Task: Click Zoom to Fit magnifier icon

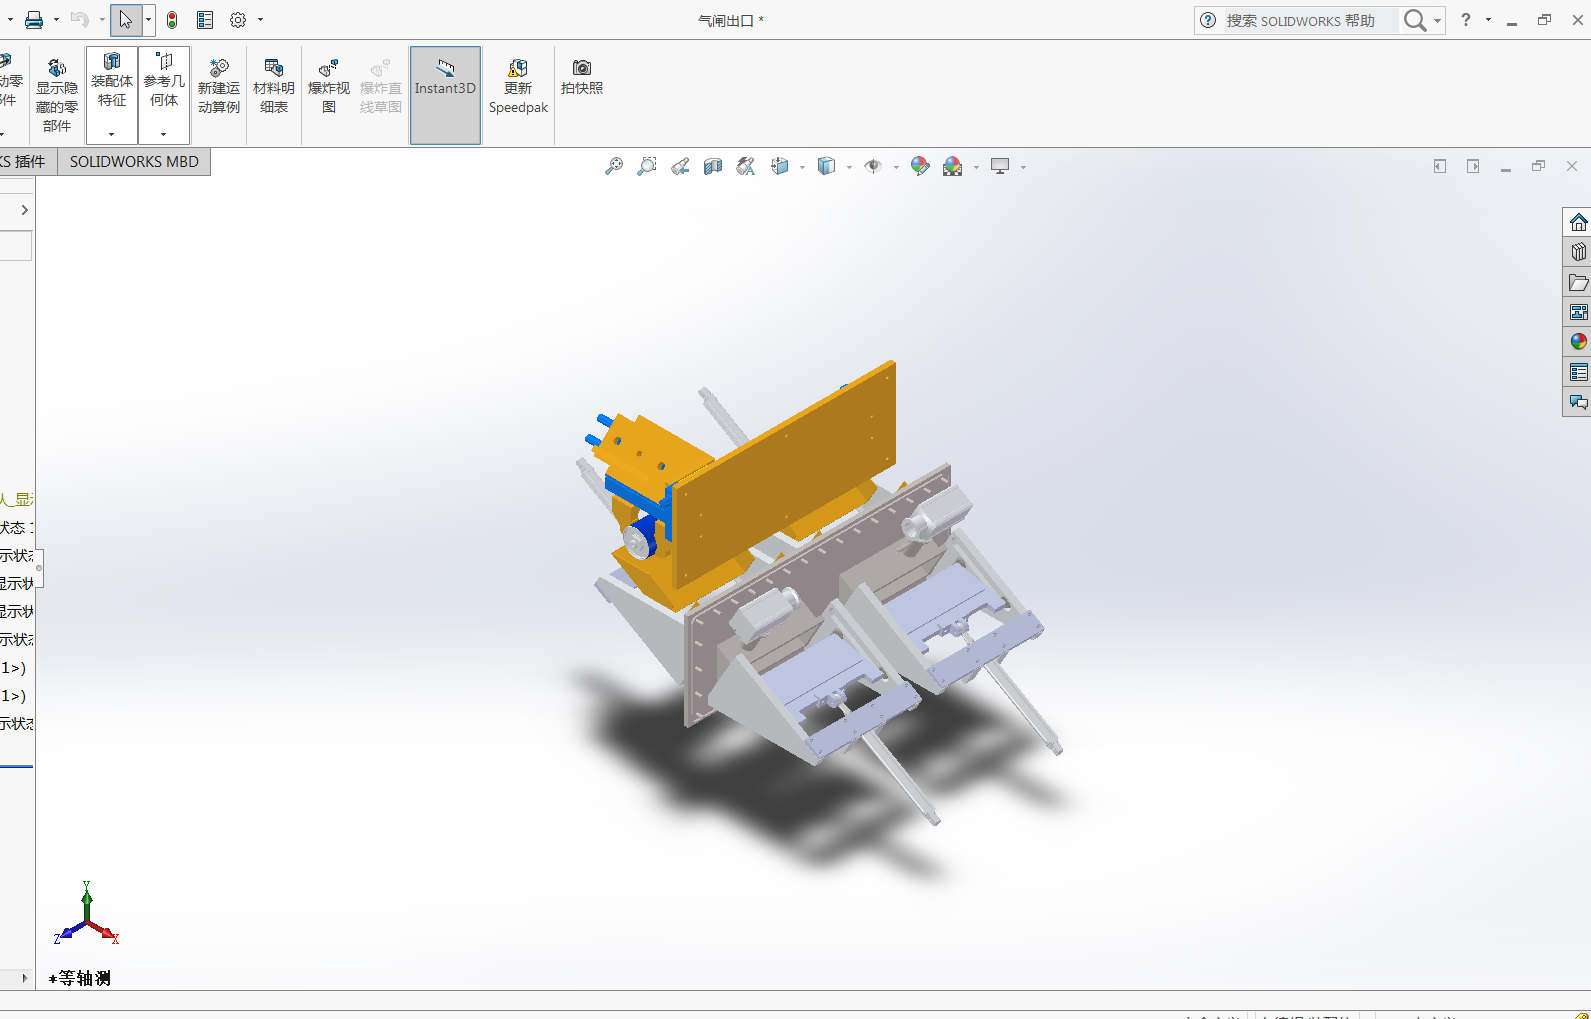Action: point(614,166)
